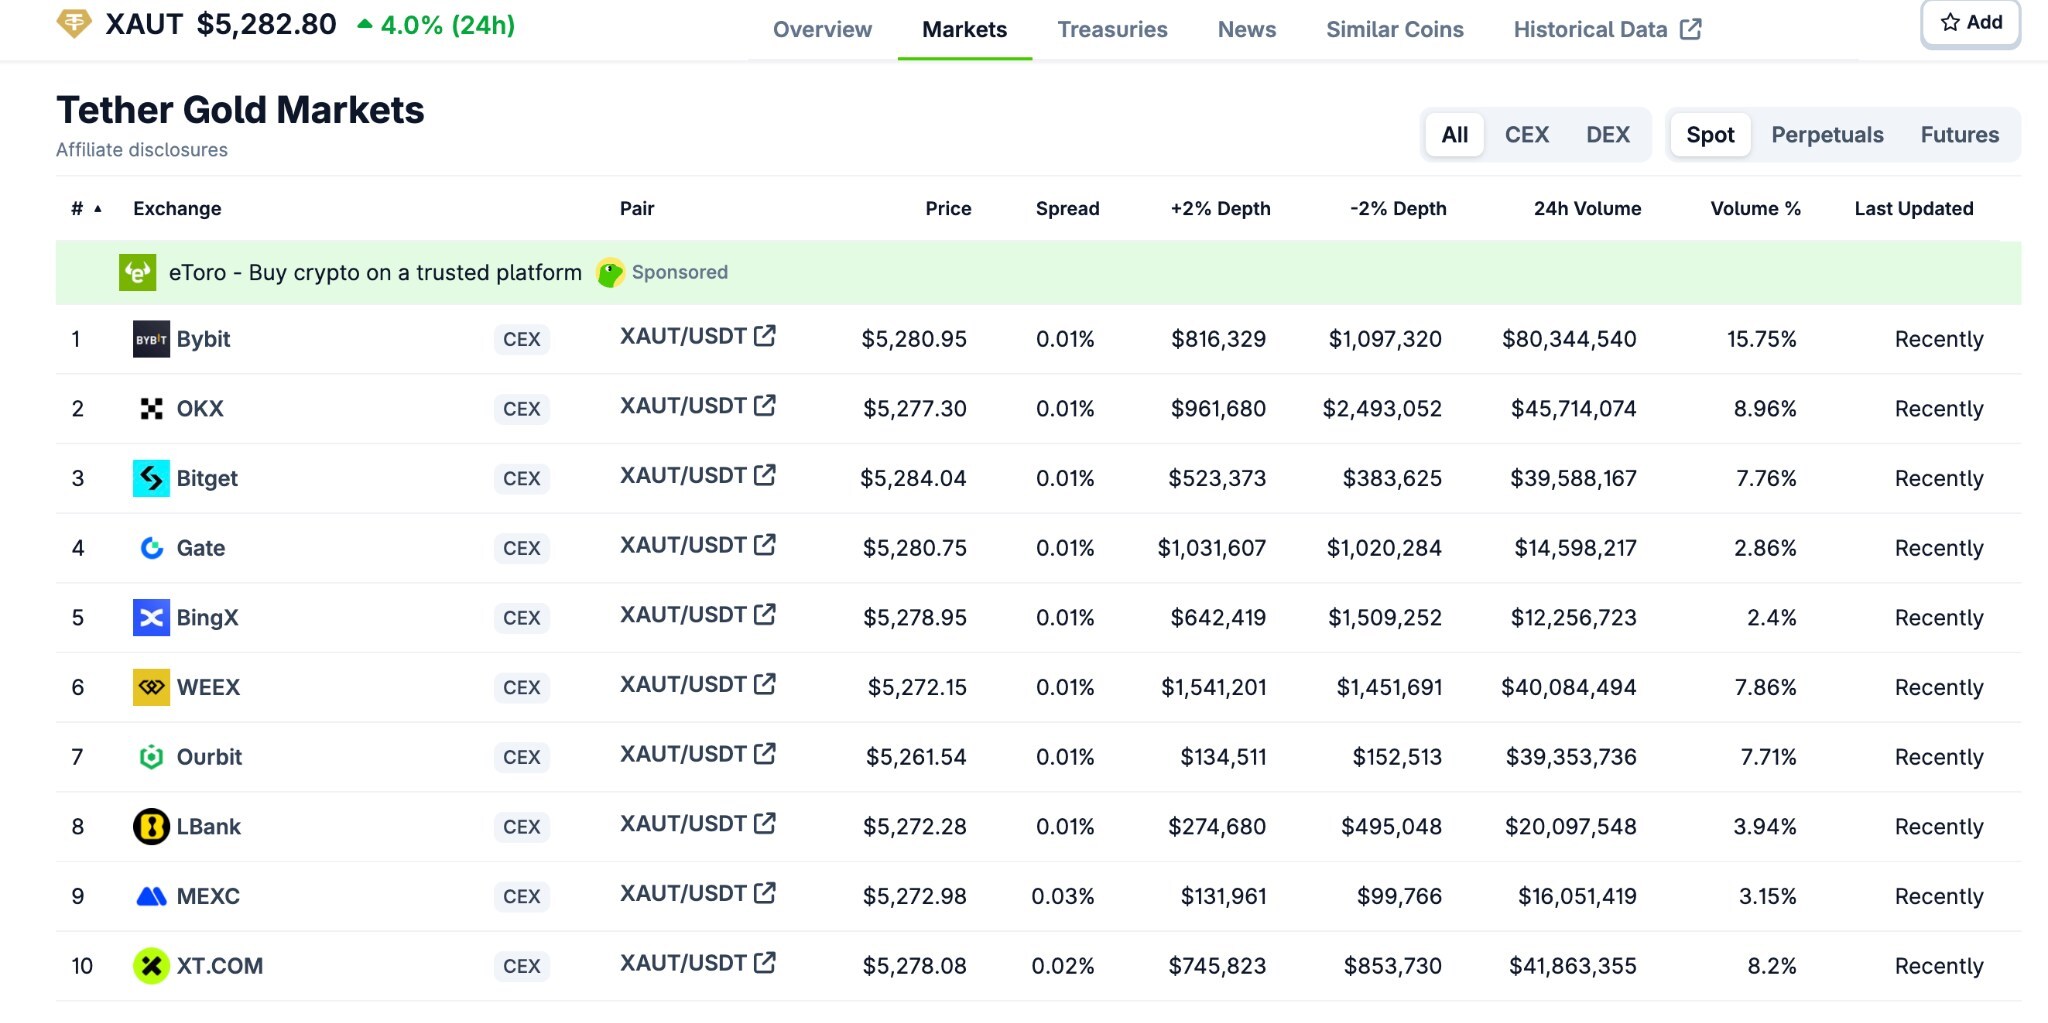Open Bybit's XAUT/USDT external link
2048x1023 pixels.
[x=763, y=336]
